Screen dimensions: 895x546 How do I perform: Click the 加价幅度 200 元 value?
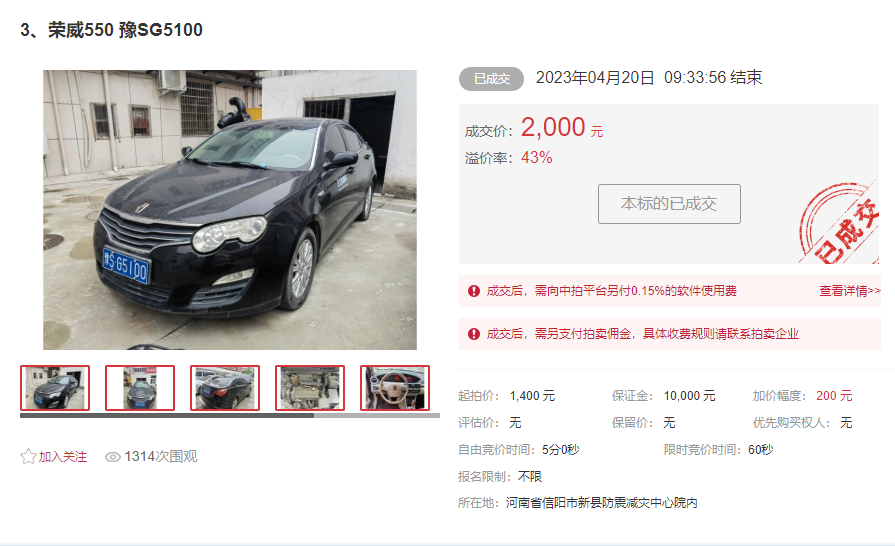pos(834,396)
